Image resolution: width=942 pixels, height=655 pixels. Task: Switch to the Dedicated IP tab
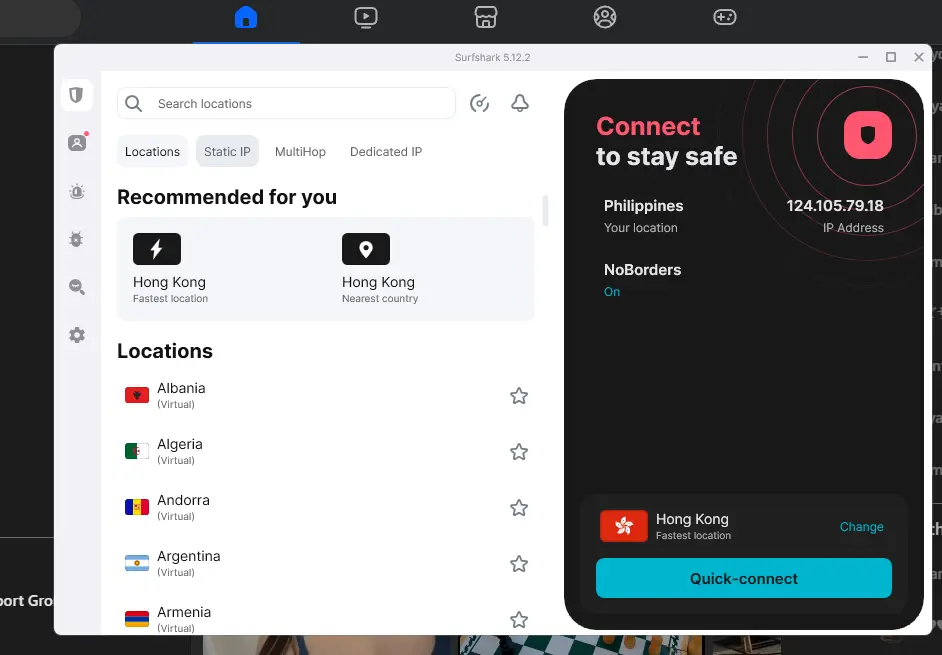click(x=386, y=151)
